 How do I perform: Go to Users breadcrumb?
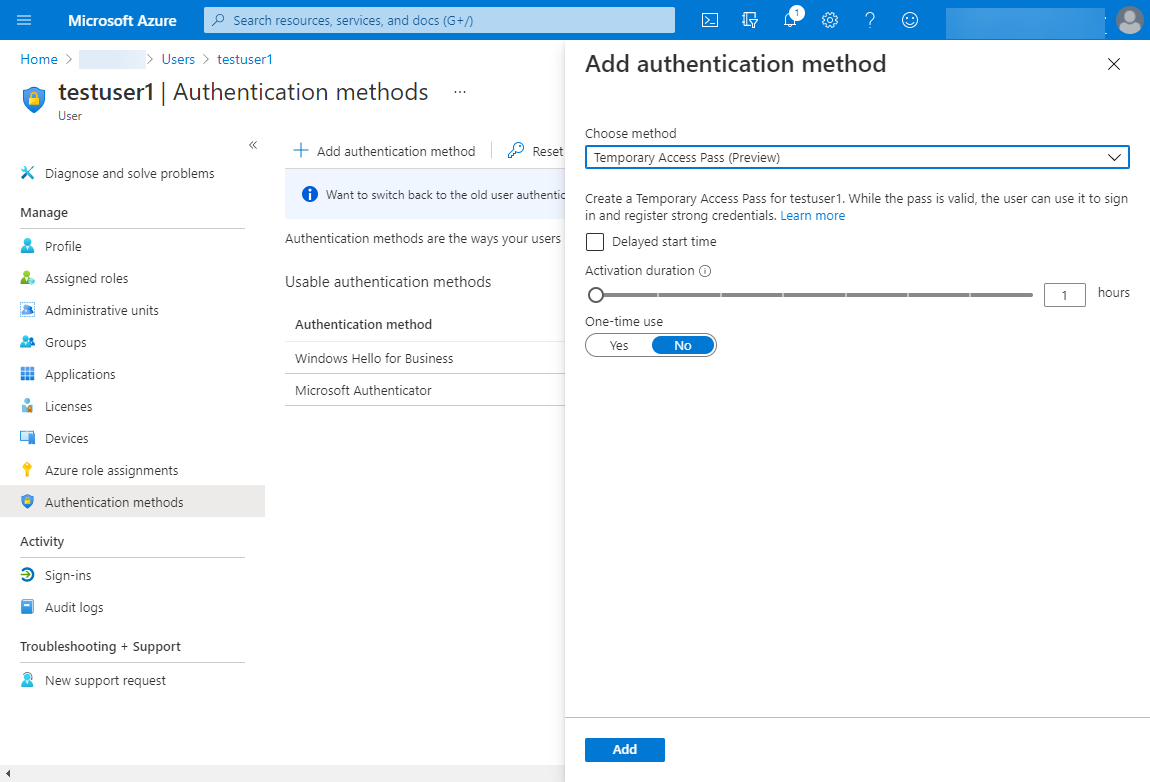point(178,59)
